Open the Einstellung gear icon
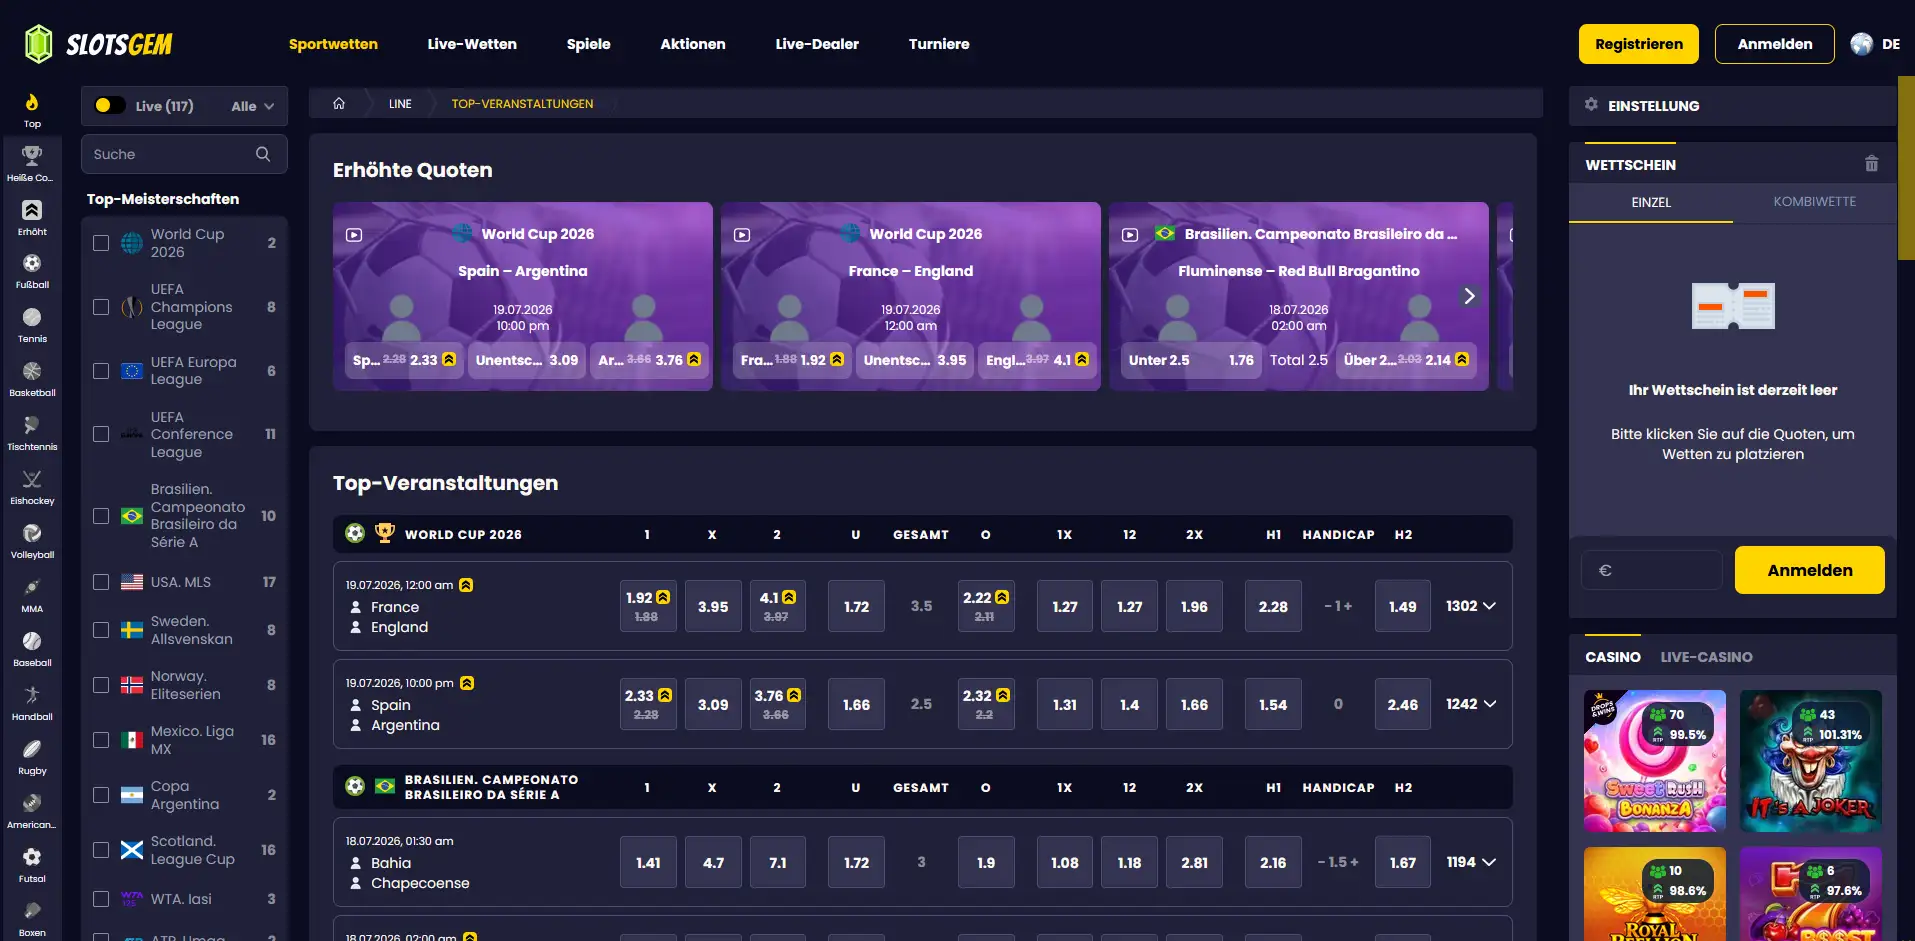The height and width of the screenshot is (941, 1915). click(1591, 104)
